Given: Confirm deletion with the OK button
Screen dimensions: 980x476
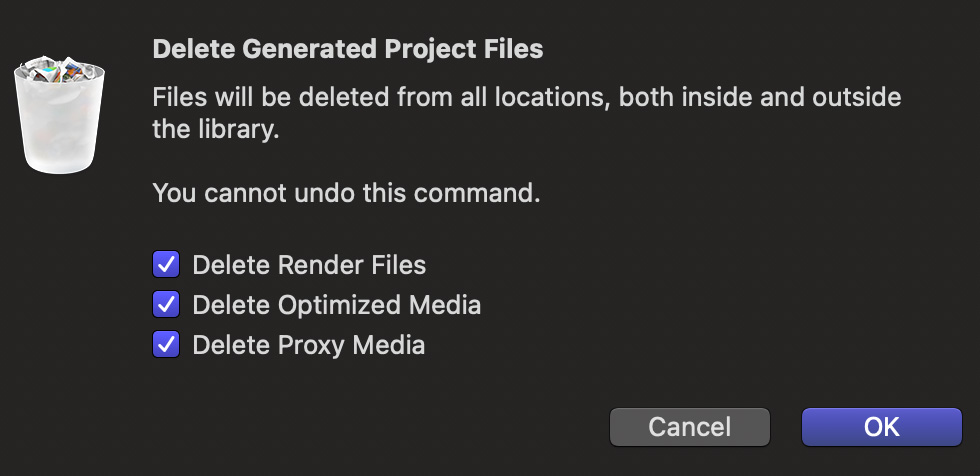Looking at the screenshot, I should [881, 427].
